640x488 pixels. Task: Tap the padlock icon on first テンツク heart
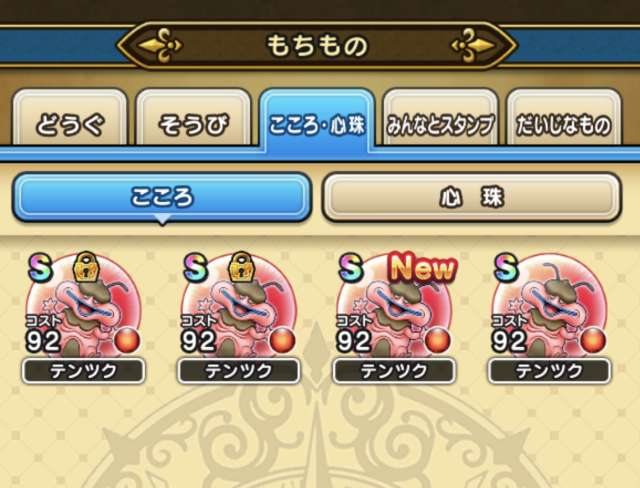pos(86,267)
